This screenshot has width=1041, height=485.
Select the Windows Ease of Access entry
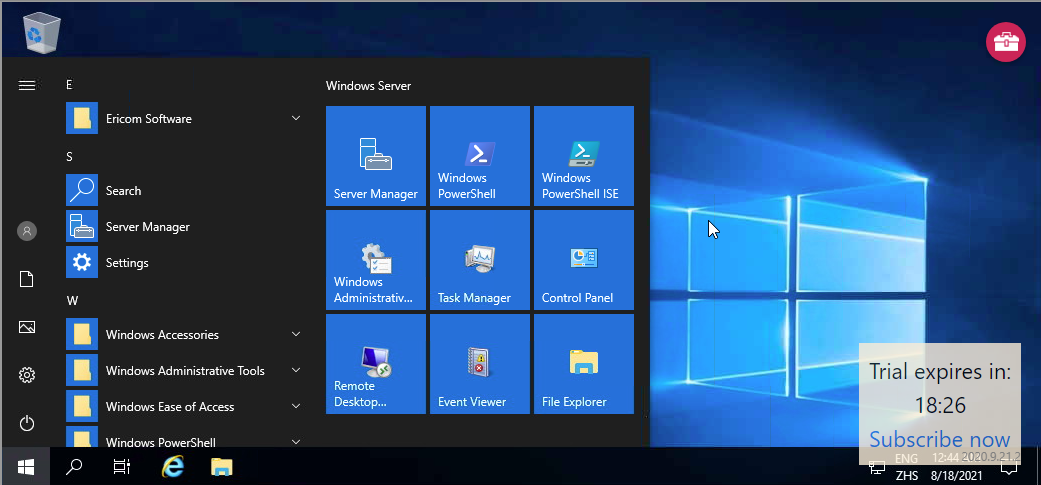point(186,406)
